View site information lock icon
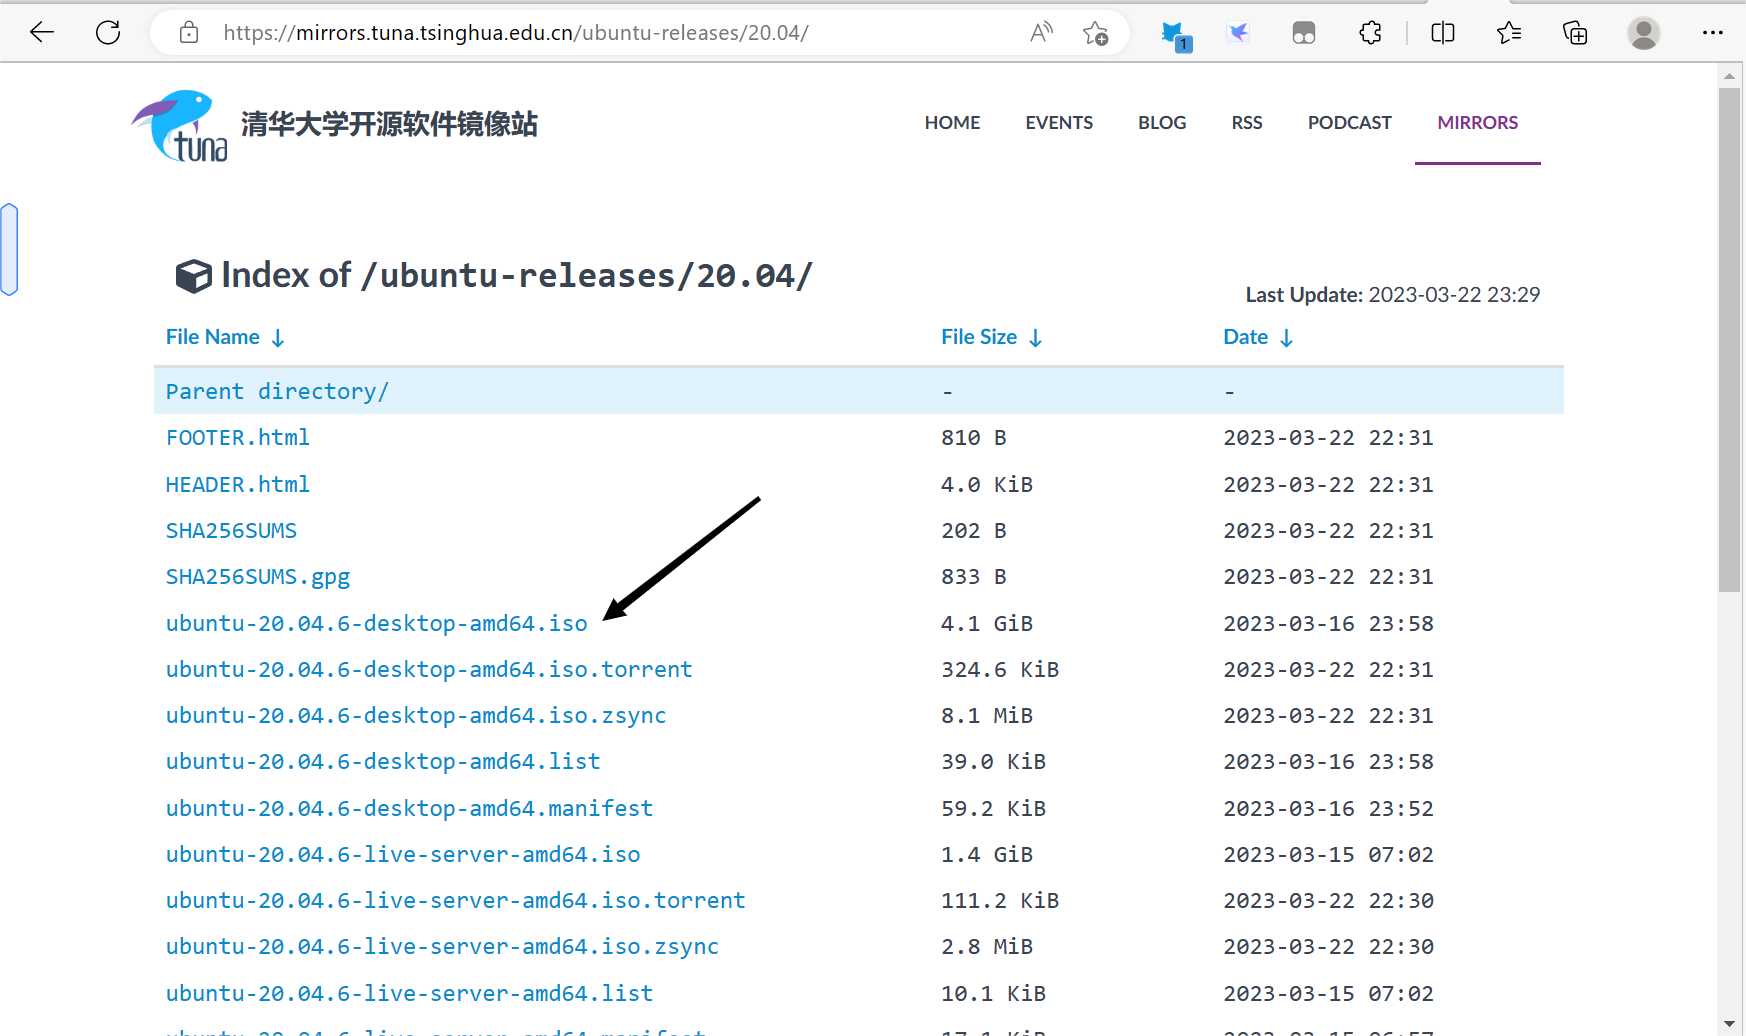The height and width of the screenshot is (1036, 1746). pyautogui.click(x=189, y=33)
